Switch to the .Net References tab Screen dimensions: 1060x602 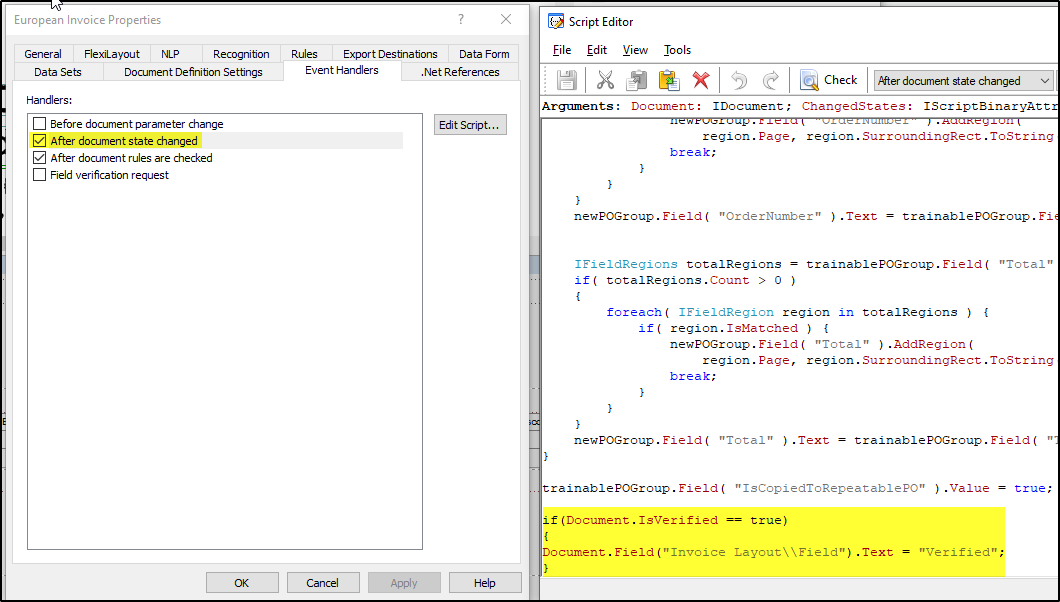[x=460, y=72]
